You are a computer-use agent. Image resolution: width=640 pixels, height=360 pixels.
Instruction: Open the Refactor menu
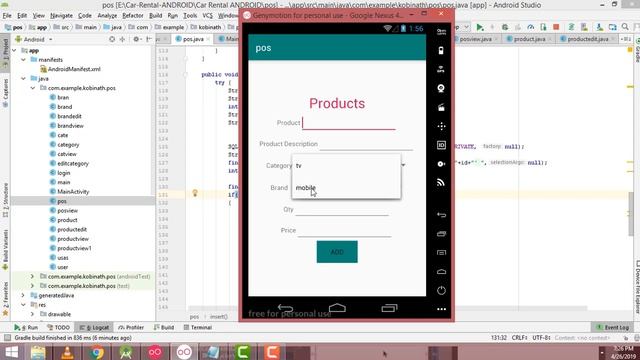[133, 16]
